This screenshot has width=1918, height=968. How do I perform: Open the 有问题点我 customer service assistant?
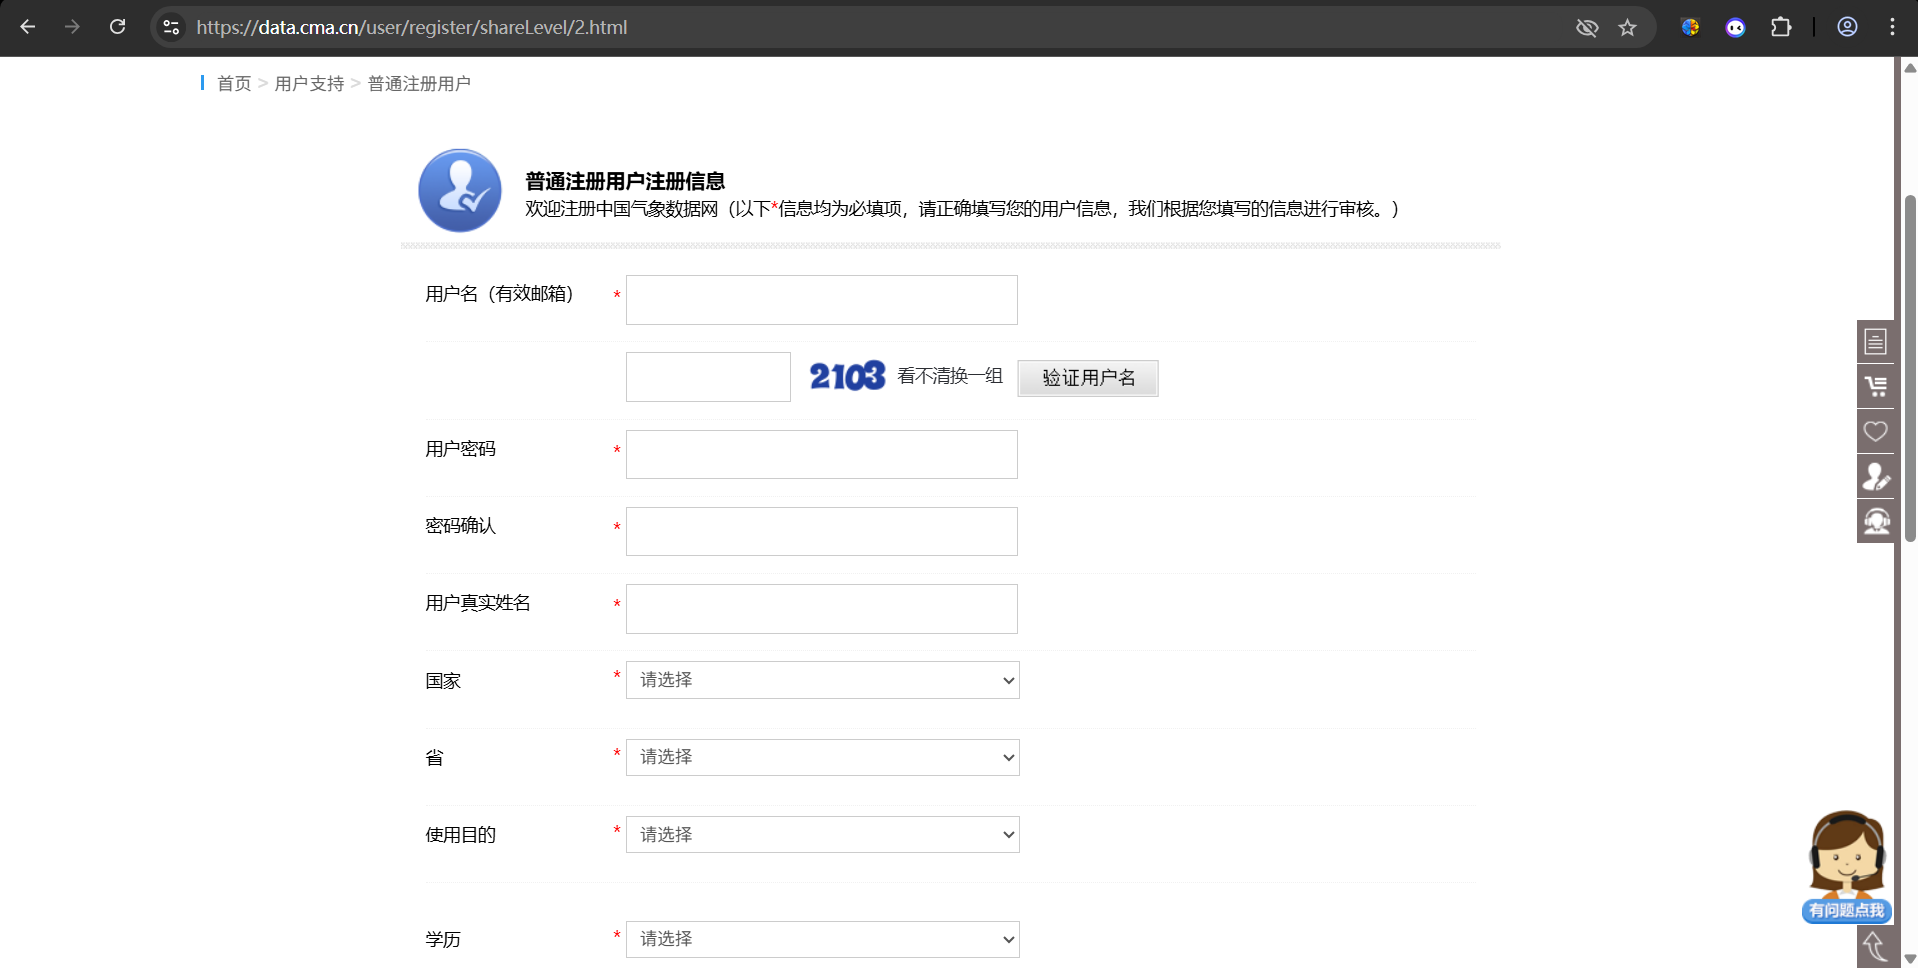(x=1847, y=866)
